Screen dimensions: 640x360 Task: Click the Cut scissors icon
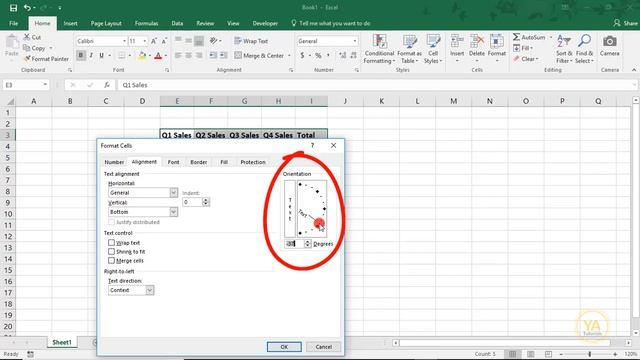click(27, 37)
